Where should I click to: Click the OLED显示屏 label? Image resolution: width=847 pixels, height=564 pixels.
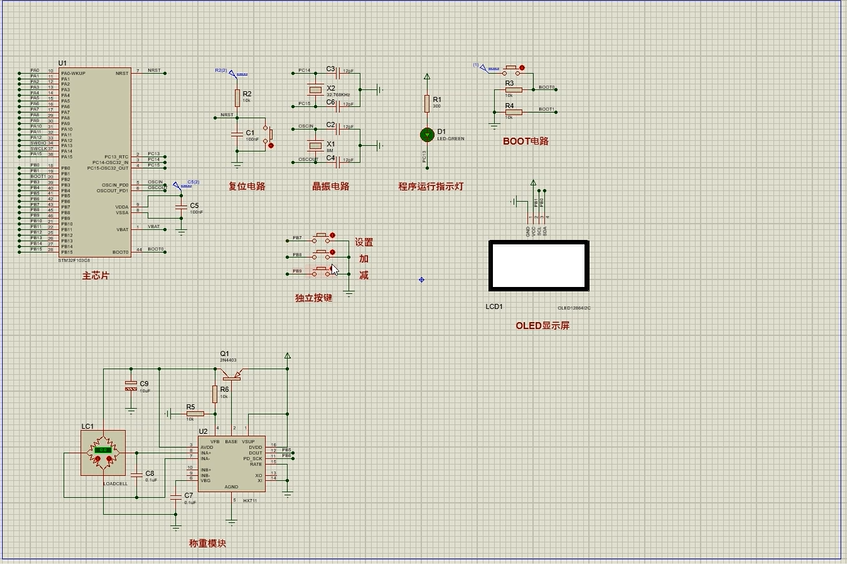point(542,326)
